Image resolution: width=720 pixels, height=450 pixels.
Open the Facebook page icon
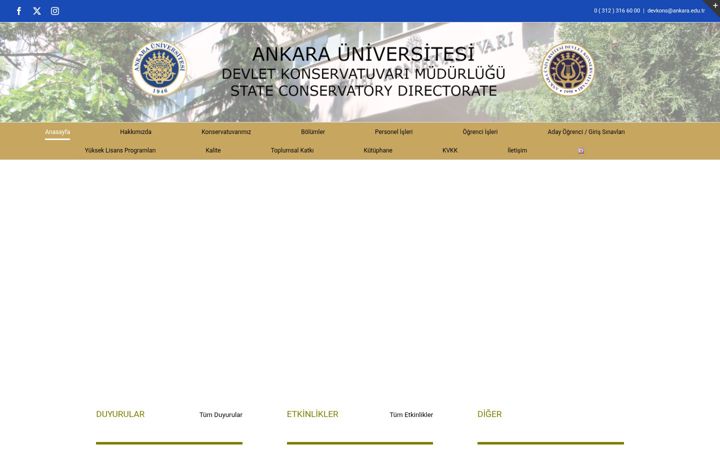[x=19, y=11]
